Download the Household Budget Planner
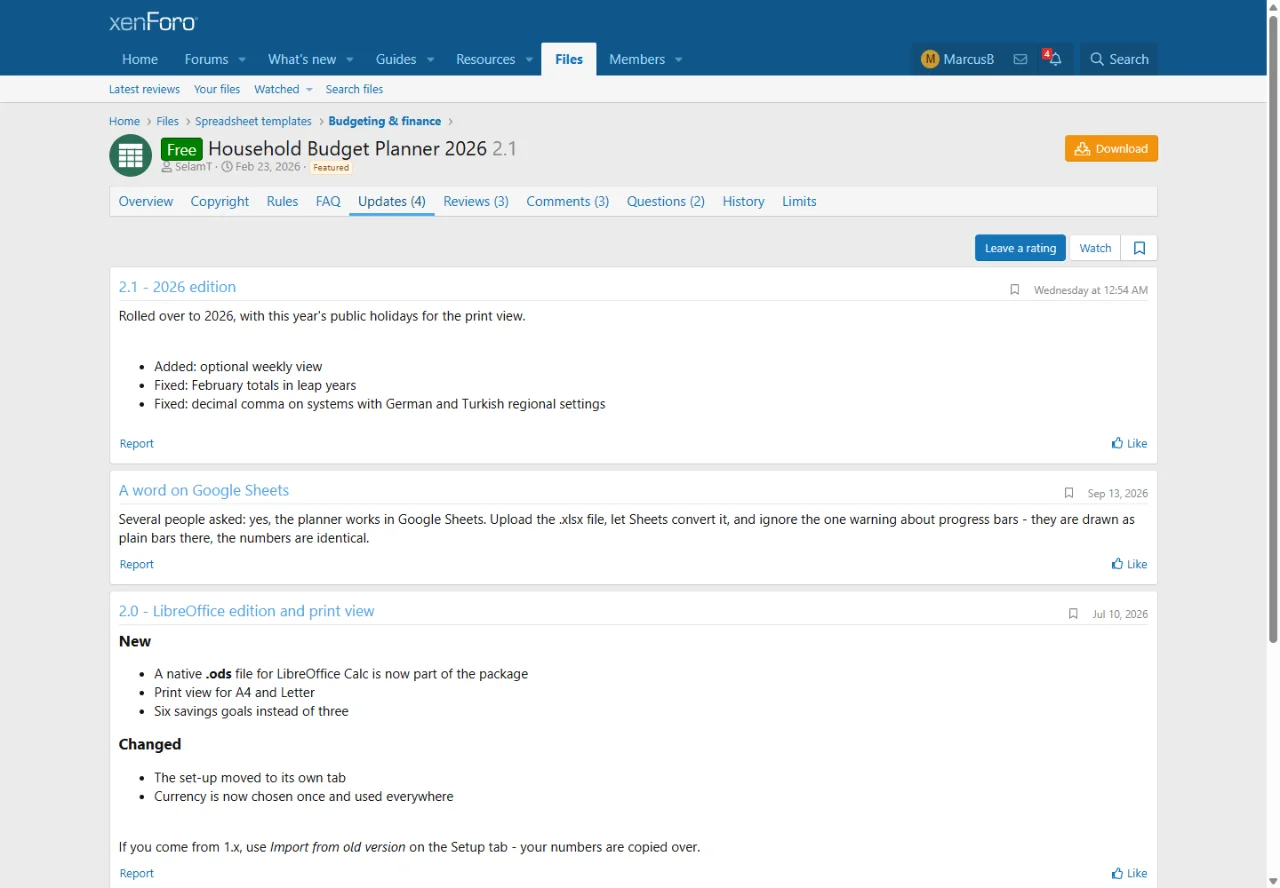This screenshot has height=888, width=1280. click(x=1111, y=148)
